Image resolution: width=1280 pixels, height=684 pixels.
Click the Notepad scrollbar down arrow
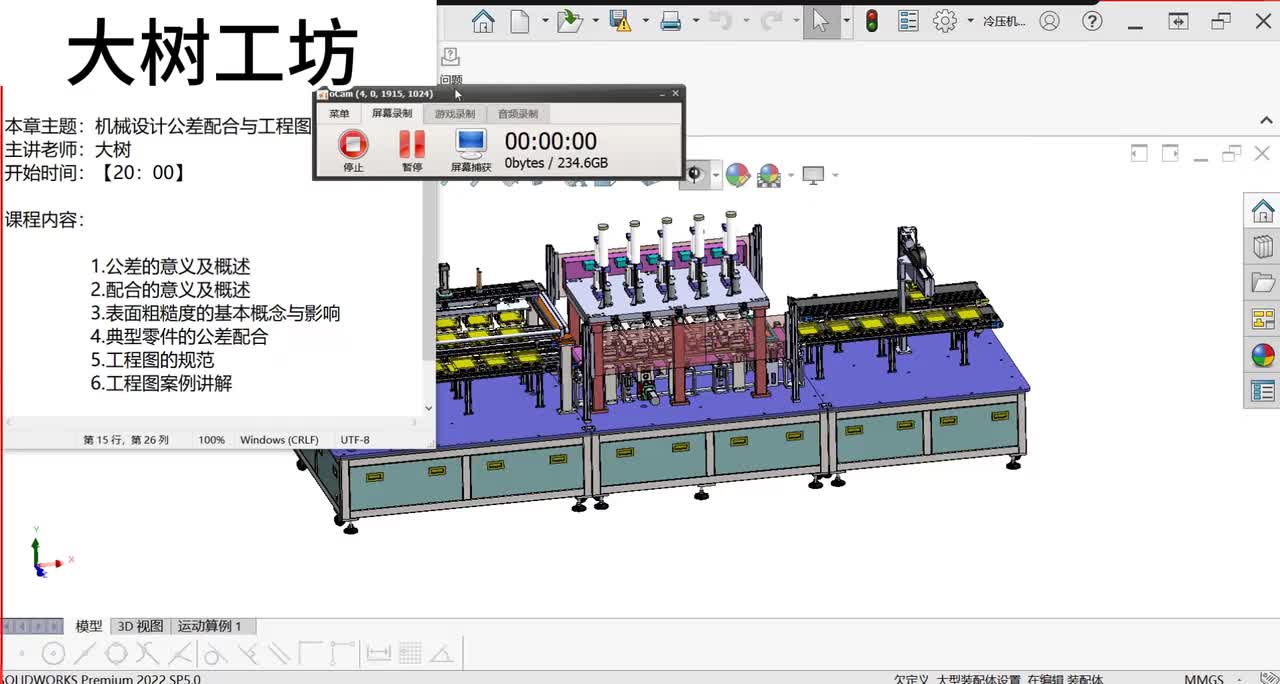pos(428,408)
